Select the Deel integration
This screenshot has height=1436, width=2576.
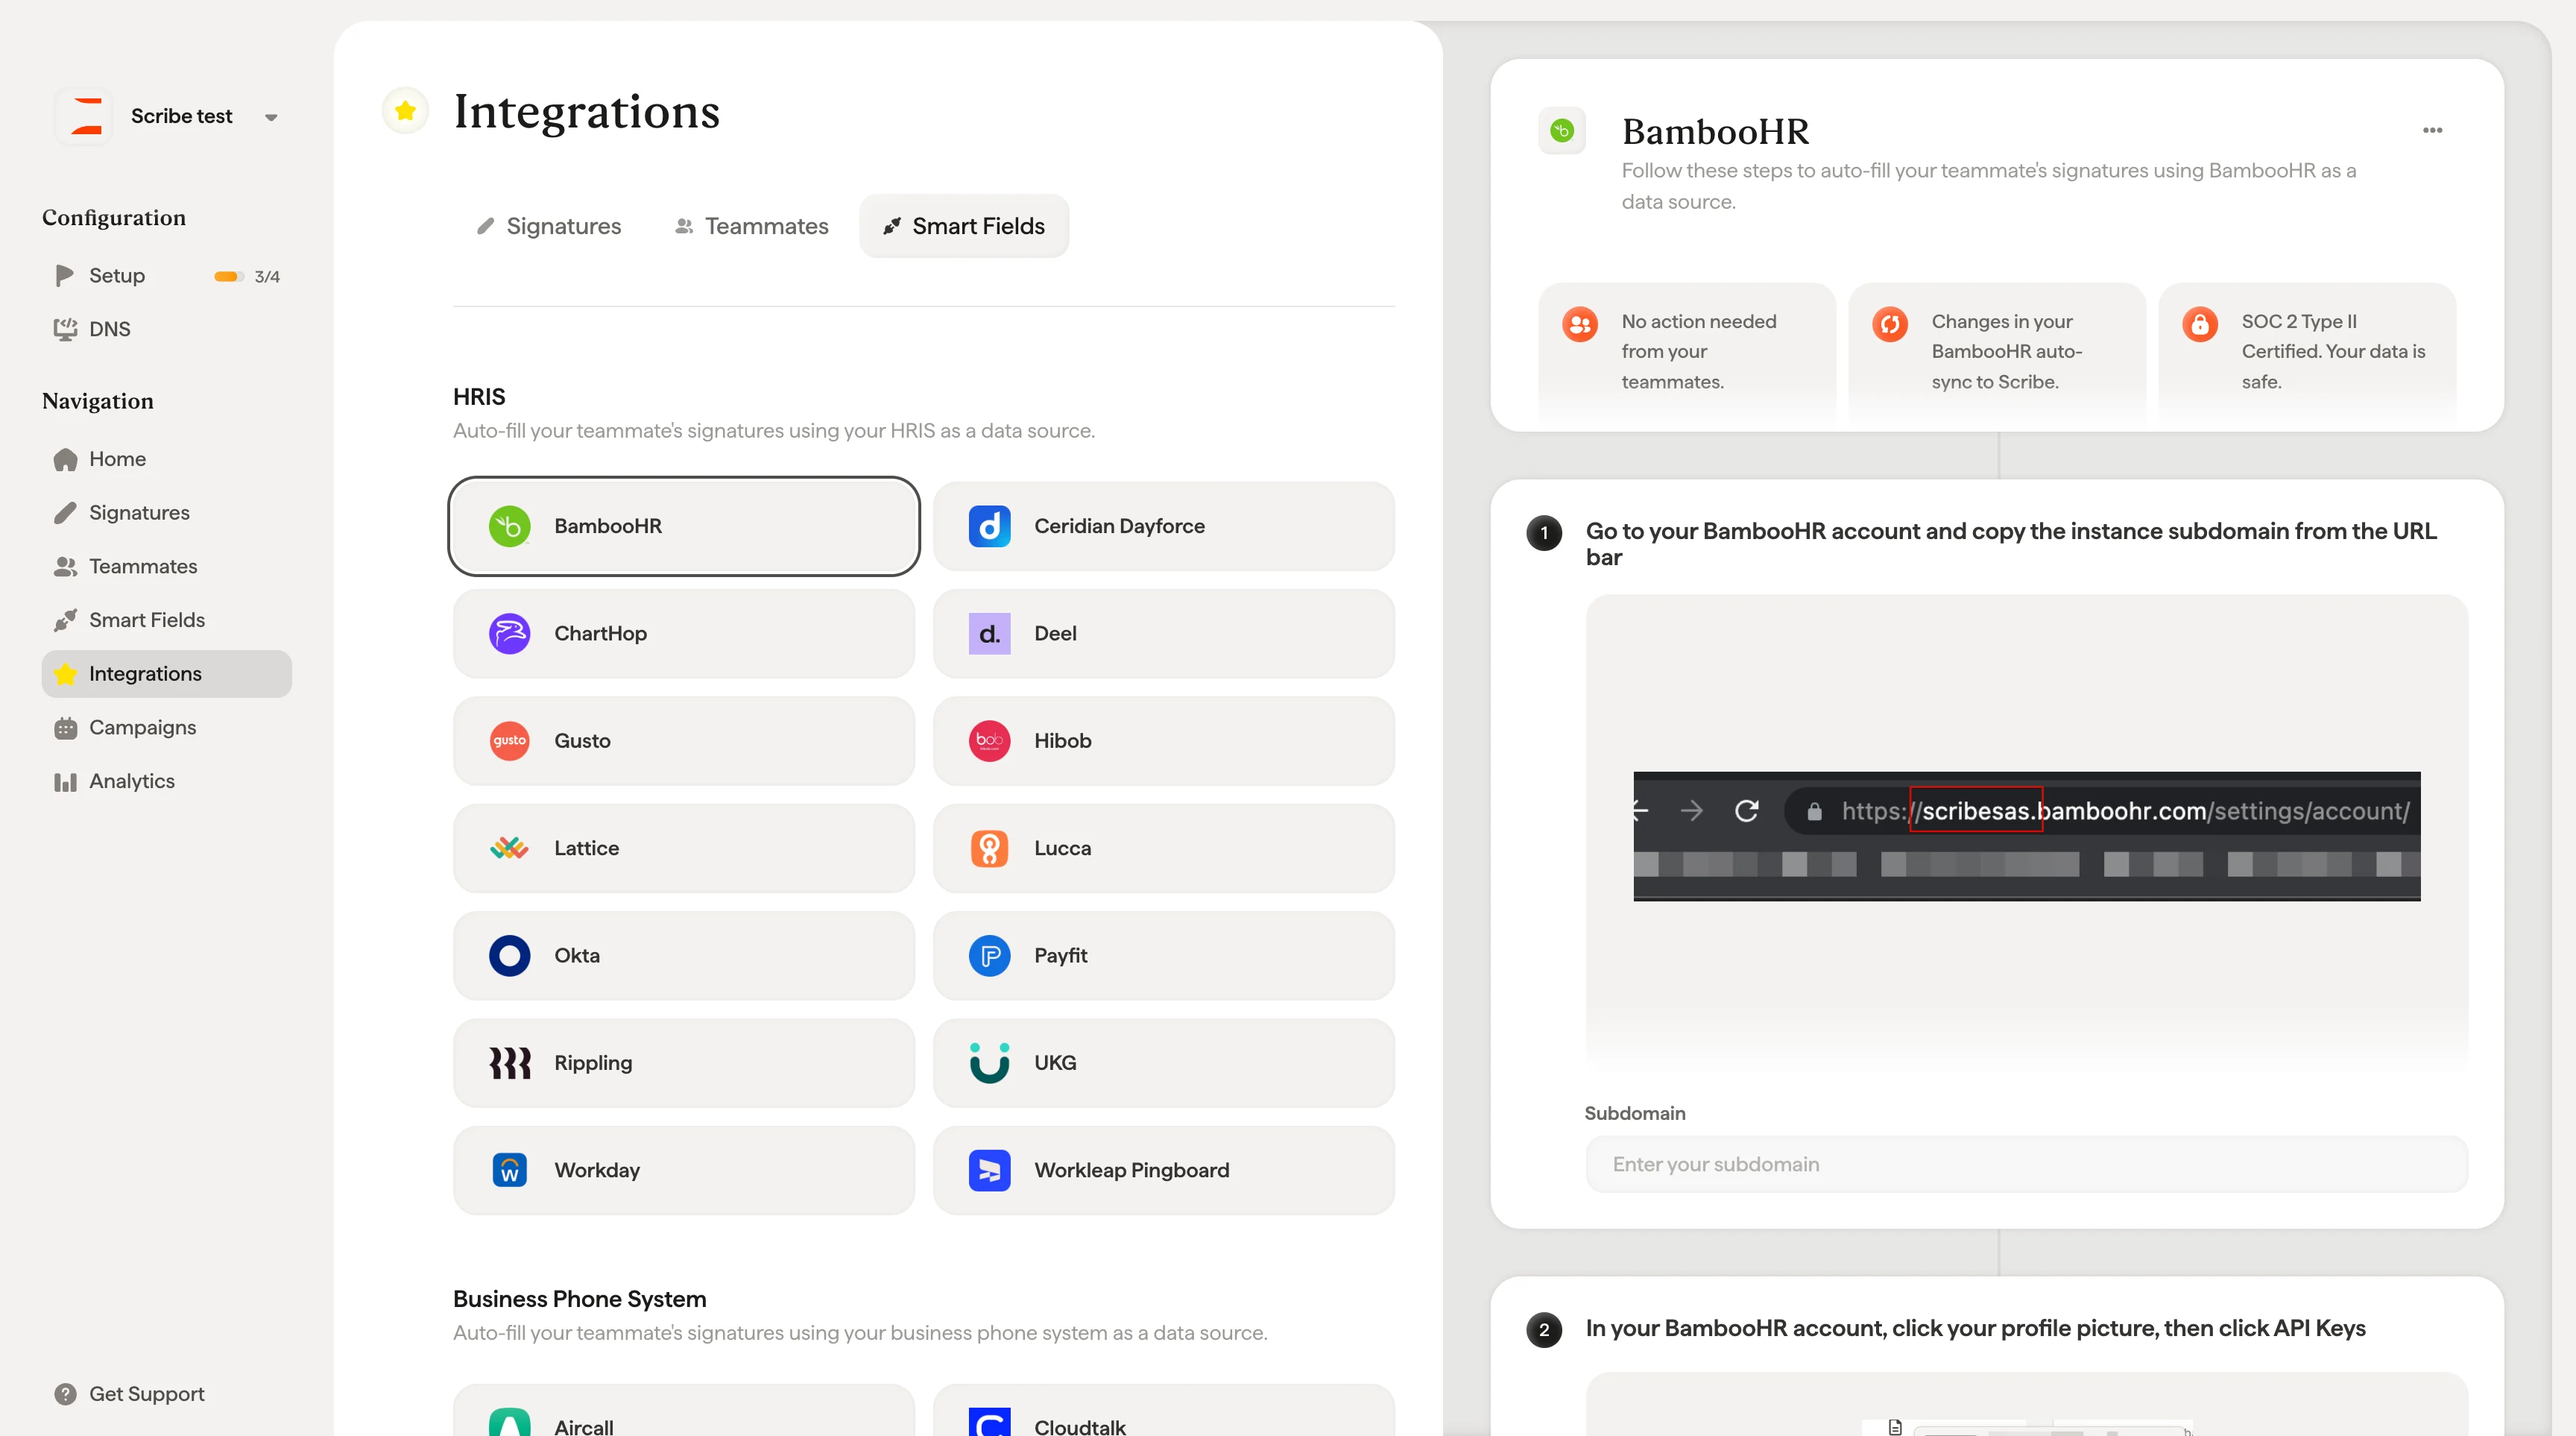[x=1163, y=634]
